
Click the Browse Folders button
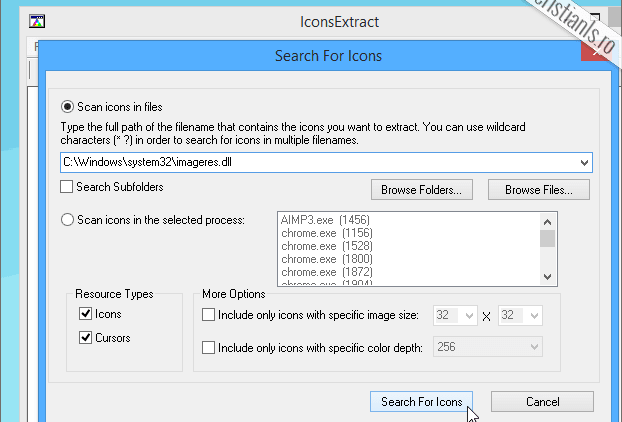(420, 189)
